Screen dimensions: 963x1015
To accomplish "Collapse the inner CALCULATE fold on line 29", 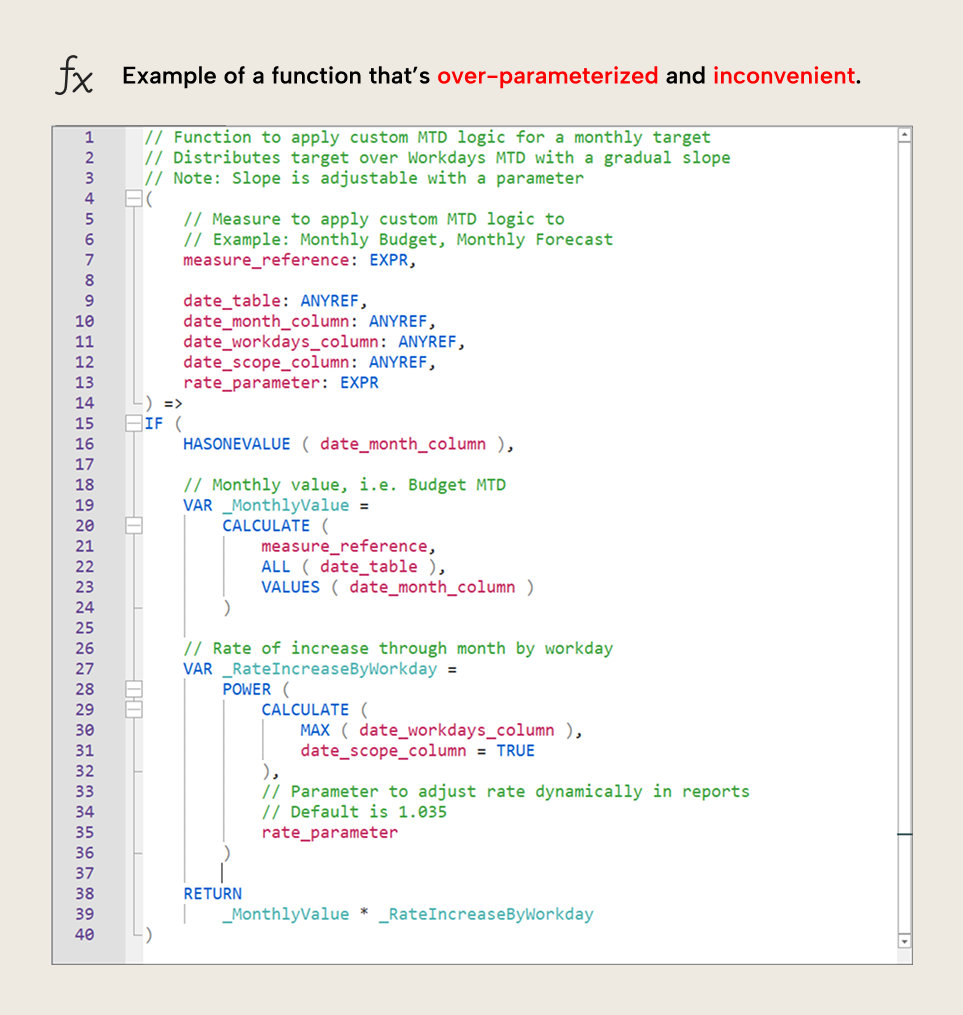I will (134, 709).
